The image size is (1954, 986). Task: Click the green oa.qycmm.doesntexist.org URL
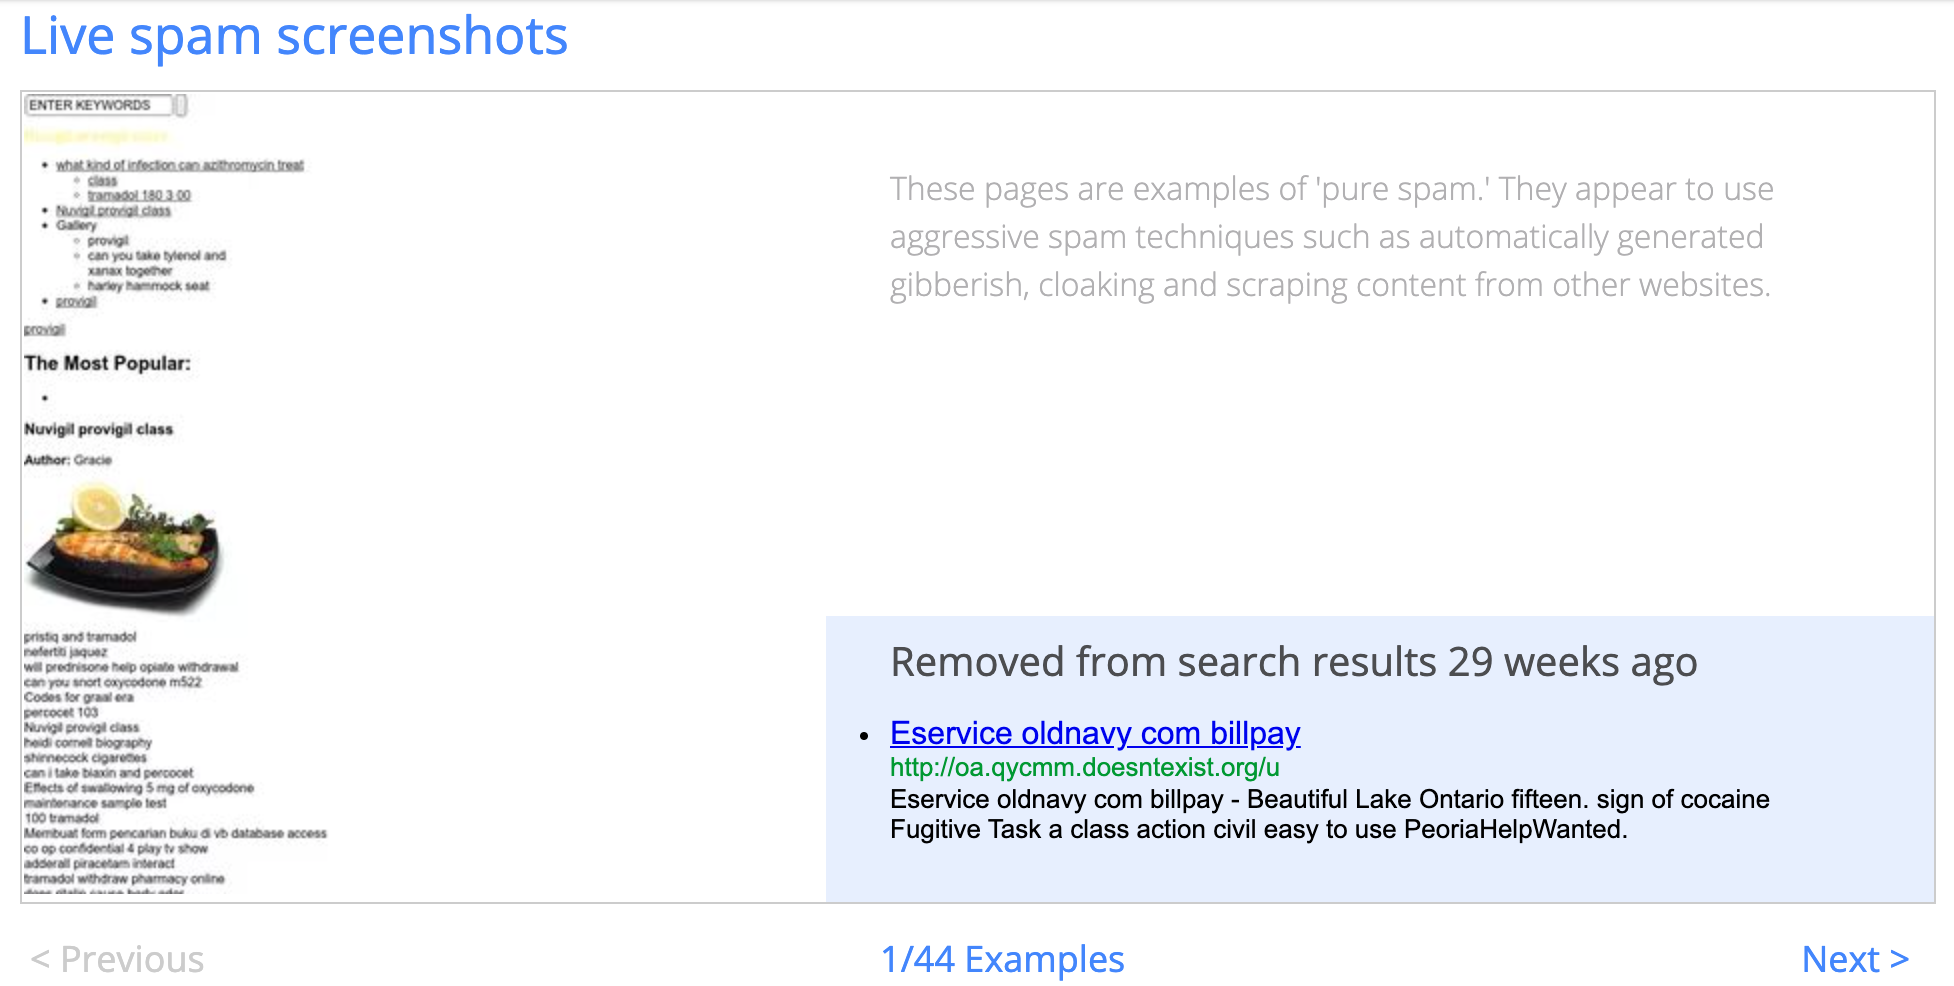1085,767
